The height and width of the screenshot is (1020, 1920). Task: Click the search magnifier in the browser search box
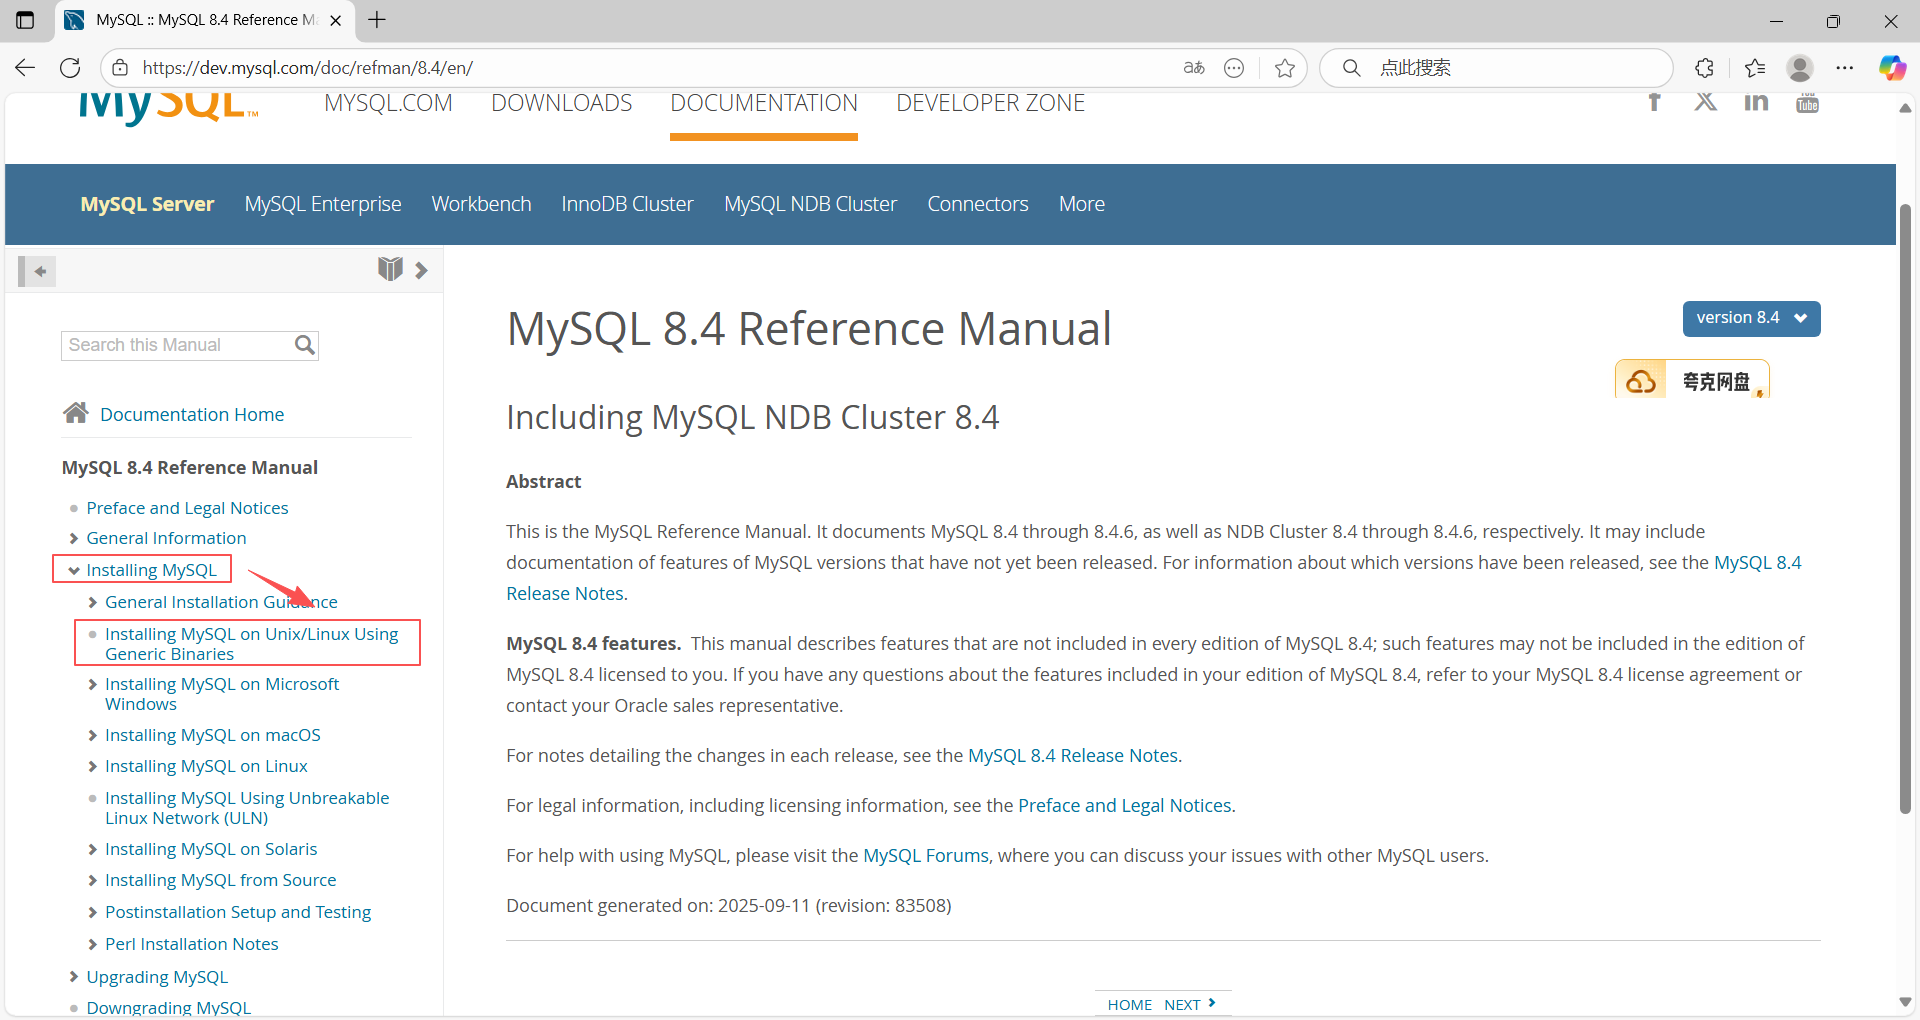(1351, 68)
